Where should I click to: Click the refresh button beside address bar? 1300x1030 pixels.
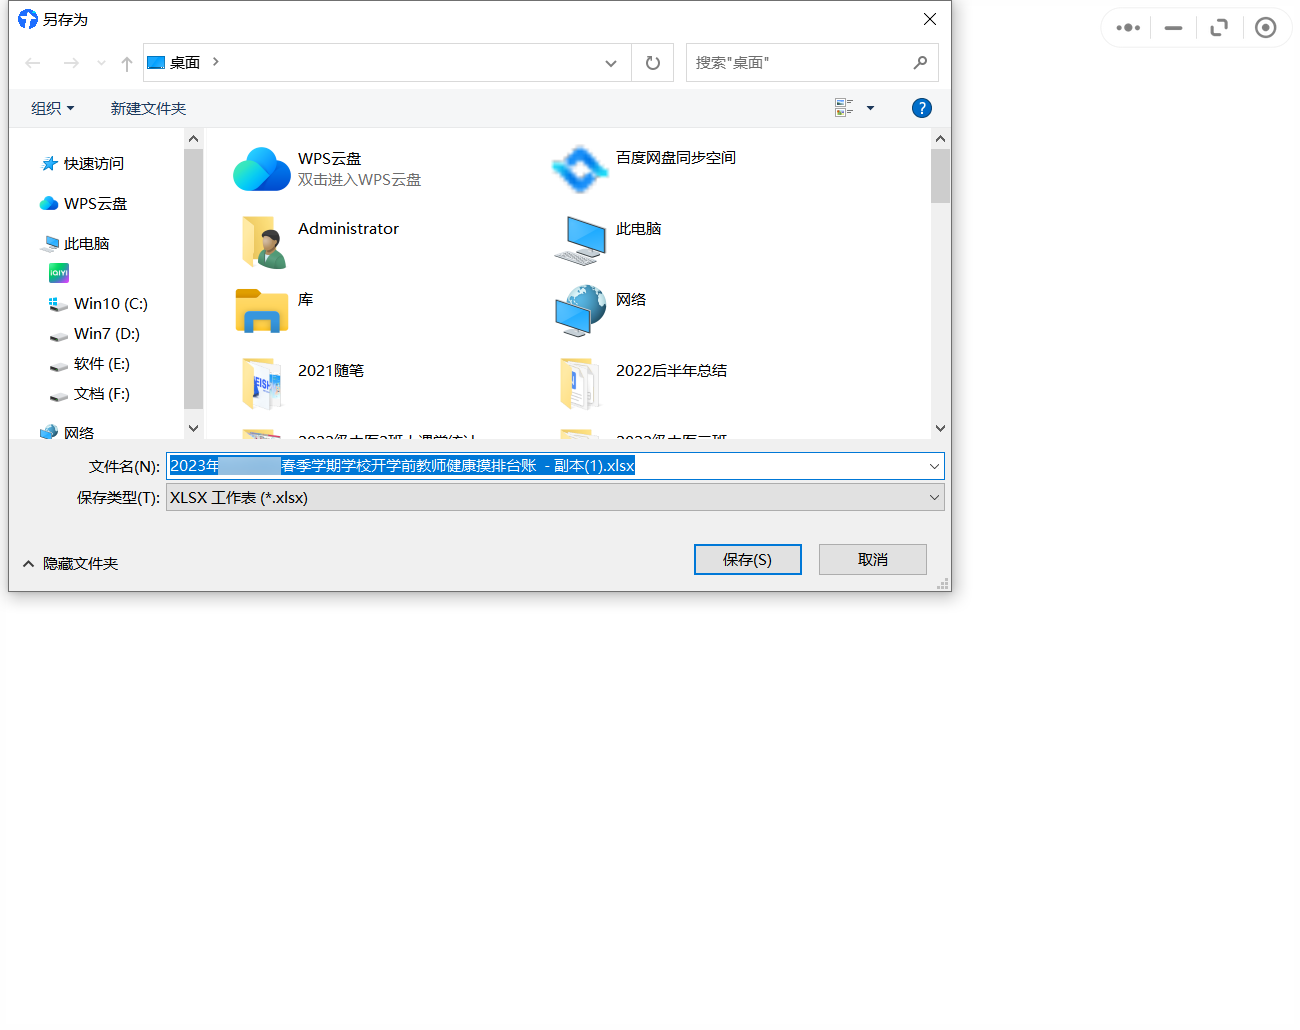(653, 63)
